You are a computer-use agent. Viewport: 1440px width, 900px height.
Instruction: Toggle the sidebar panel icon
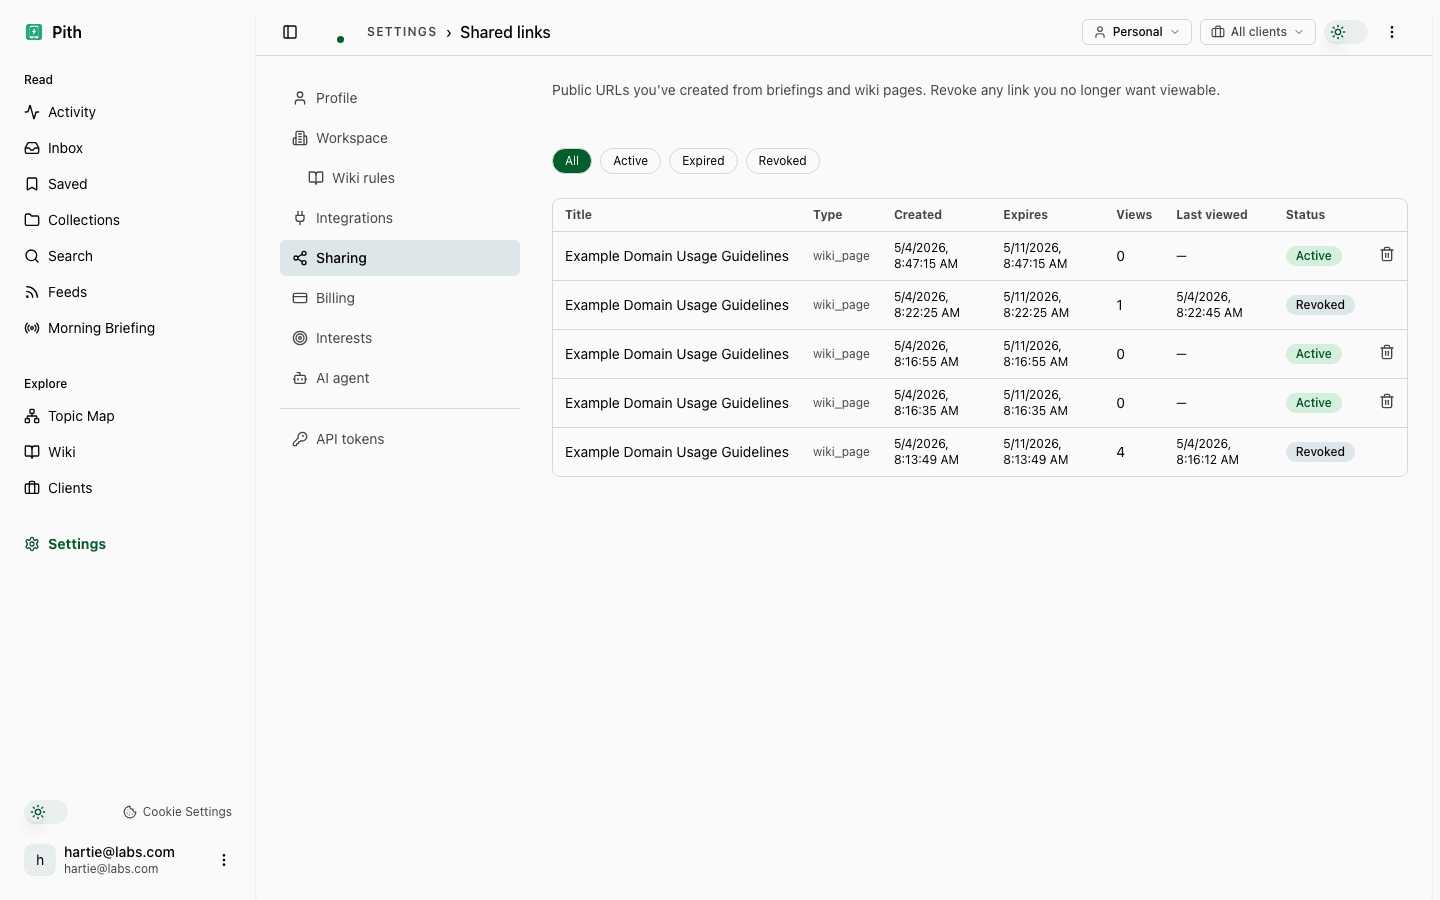click(x=290, y=32)
